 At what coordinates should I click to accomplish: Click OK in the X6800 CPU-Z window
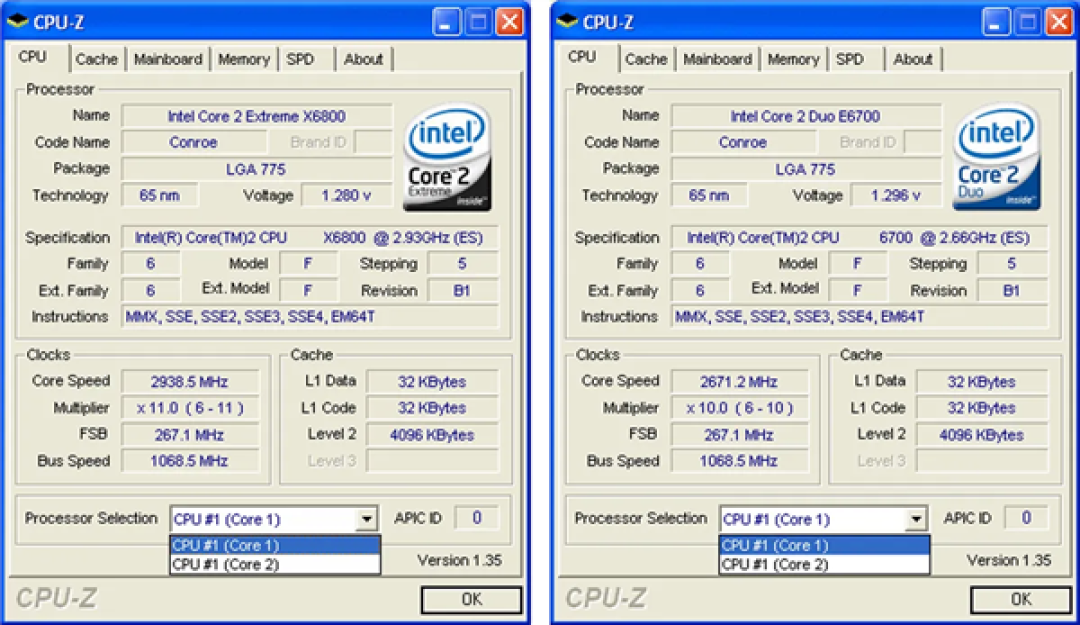pyautogui.click(x=472, y=600)
